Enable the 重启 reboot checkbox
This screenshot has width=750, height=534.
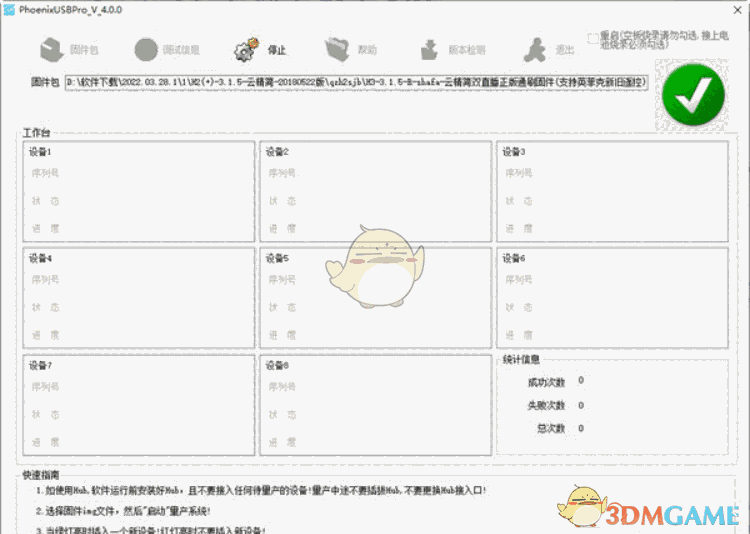(x=593, y=38)
